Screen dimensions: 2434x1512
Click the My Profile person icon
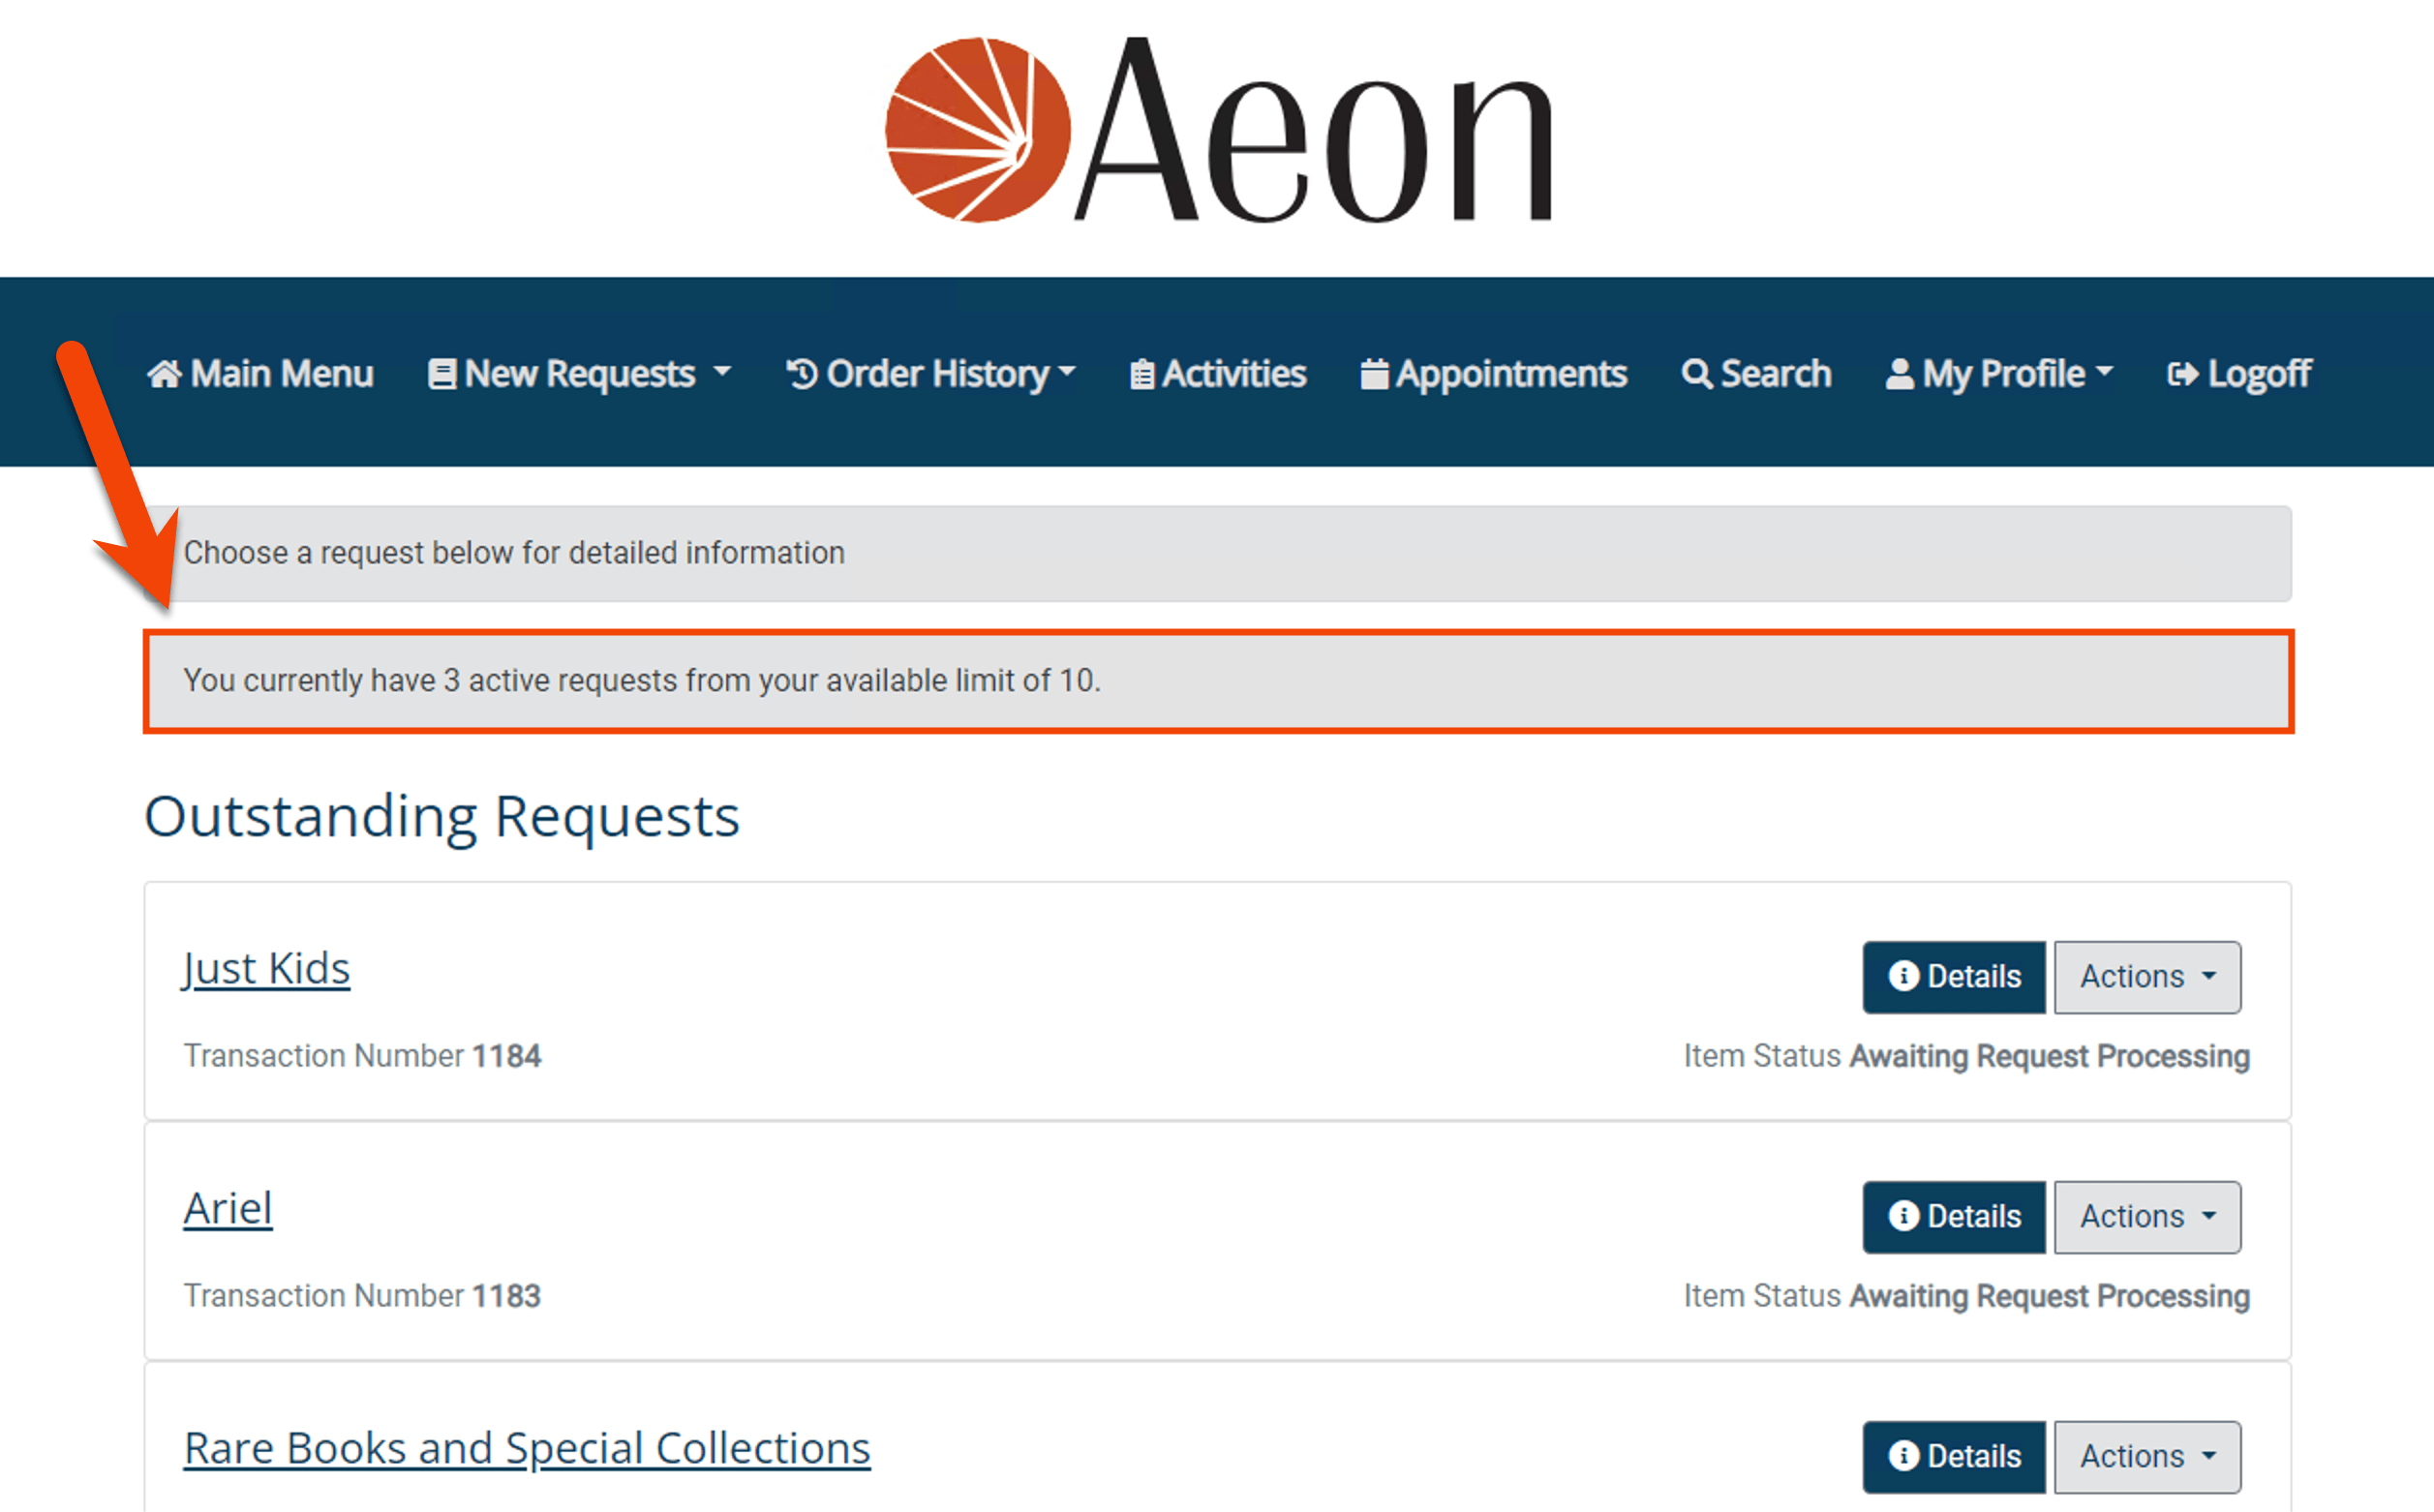[x=1900, y=373]
